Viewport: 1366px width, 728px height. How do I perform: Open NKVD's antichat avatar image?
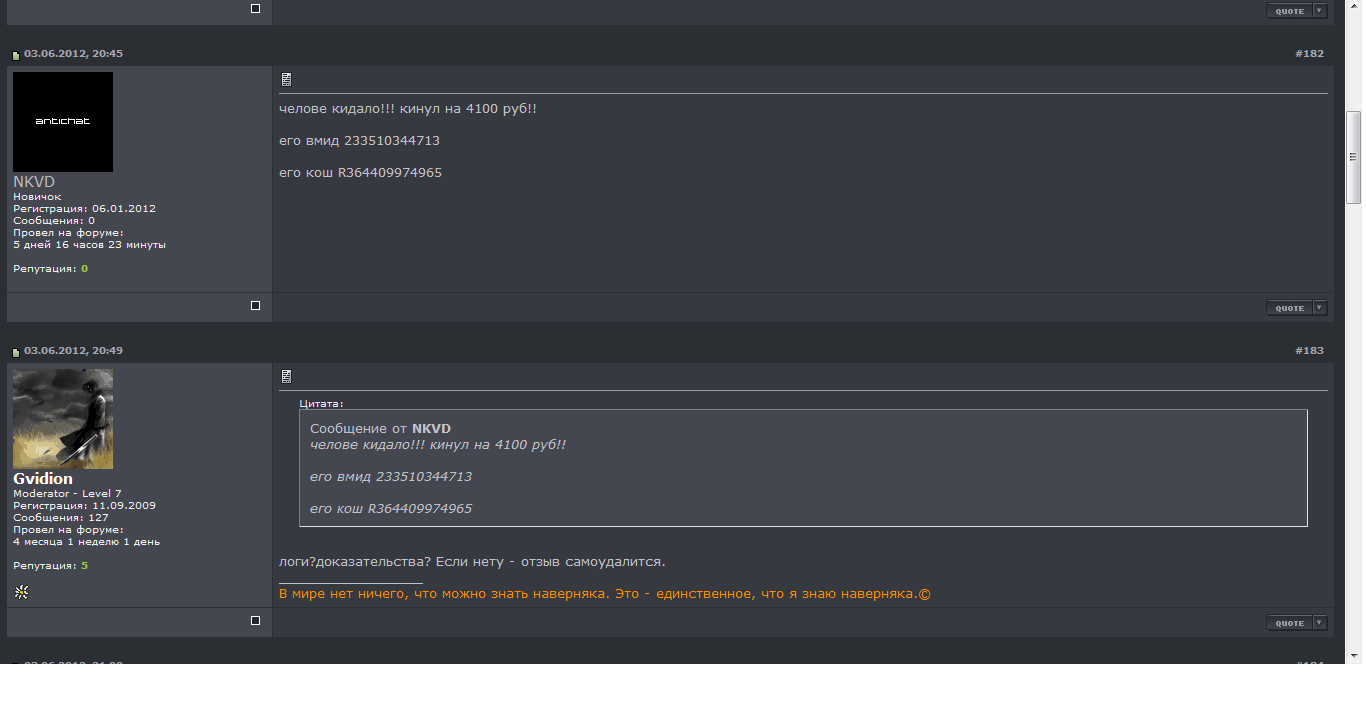[x=63, y=122]
